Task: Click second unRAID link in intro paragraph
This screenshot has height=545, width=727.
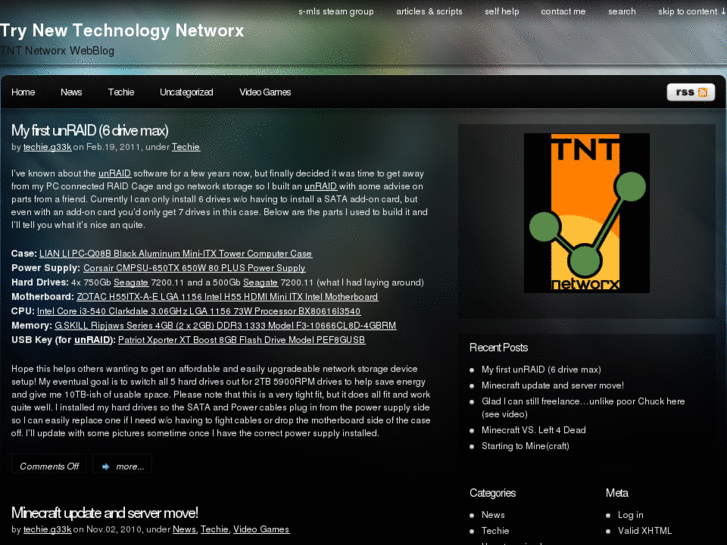Action: coord(320,187)
